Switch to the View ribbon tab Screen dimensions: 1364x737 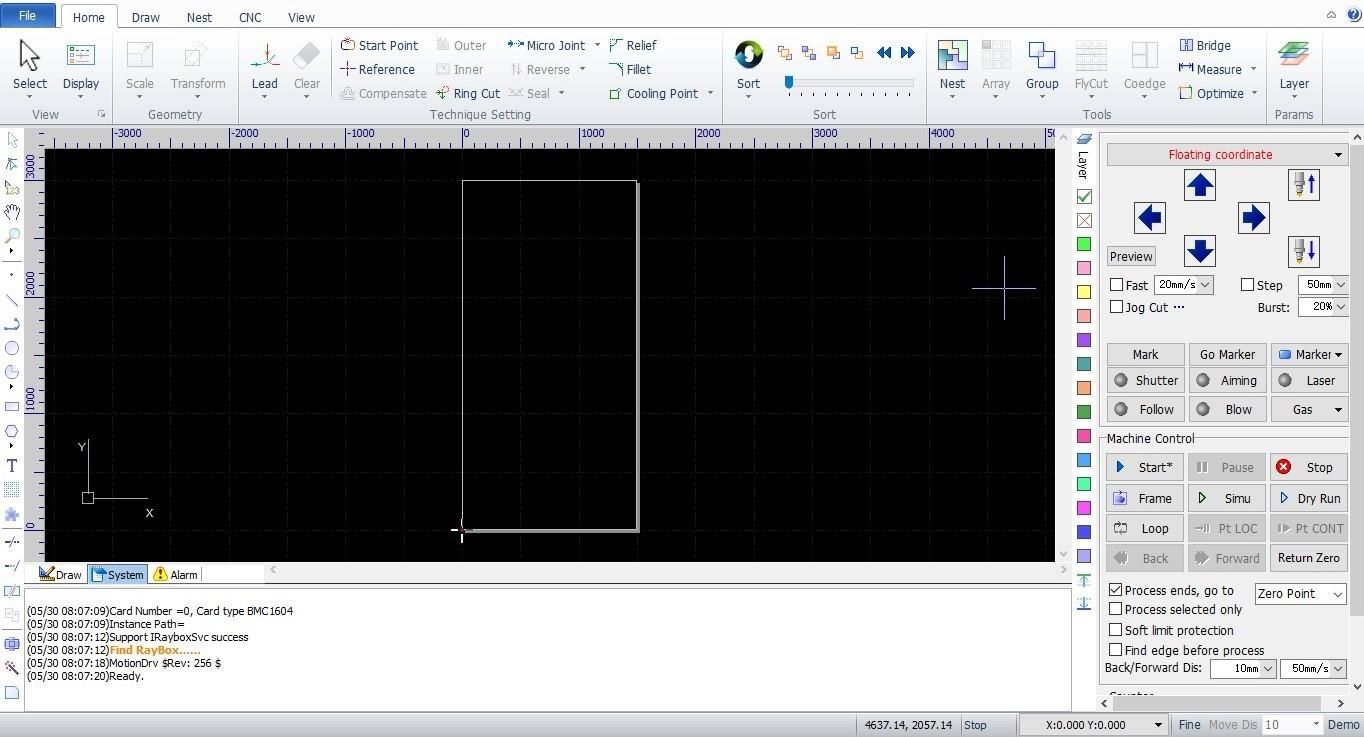[x=301, y=17]
